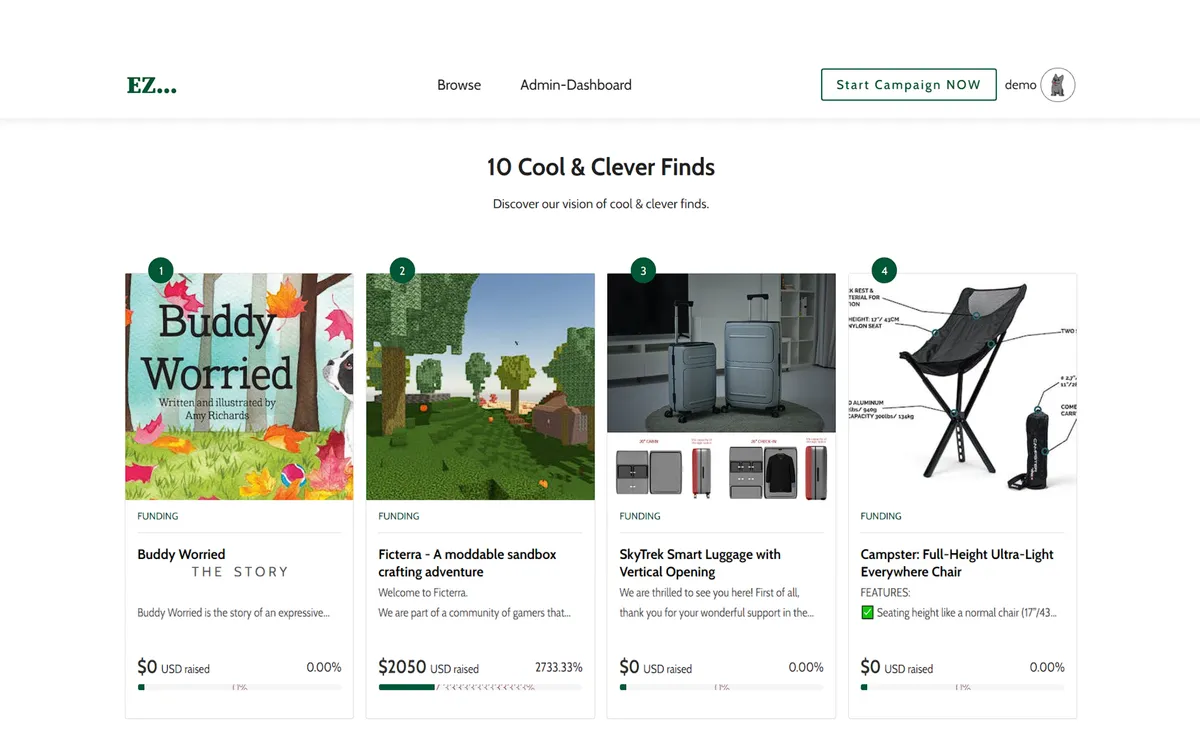Click the FUNDING label on Ficterra card
The height and width of the screenshot is (750, 1200).
click(x=399, y=517)
